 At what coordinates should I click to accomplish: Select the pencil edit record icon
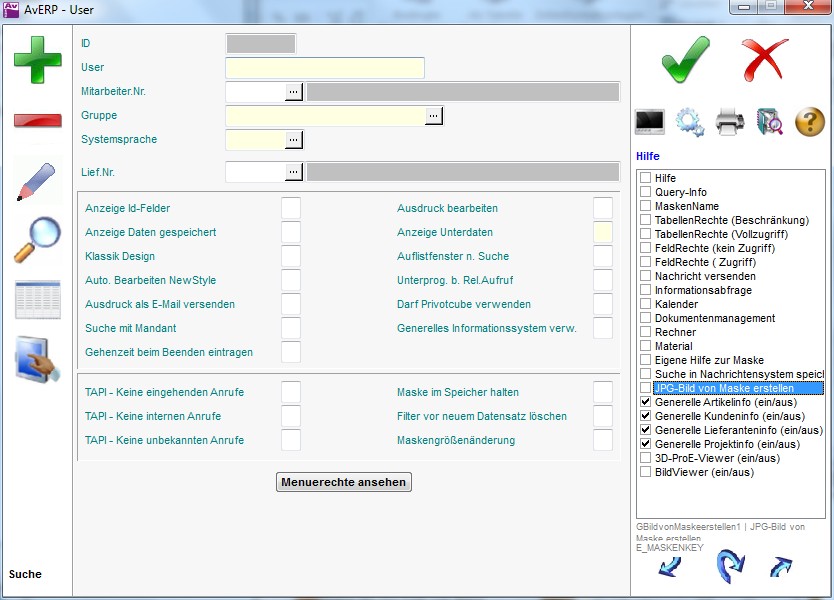click(x=37, y=180)
